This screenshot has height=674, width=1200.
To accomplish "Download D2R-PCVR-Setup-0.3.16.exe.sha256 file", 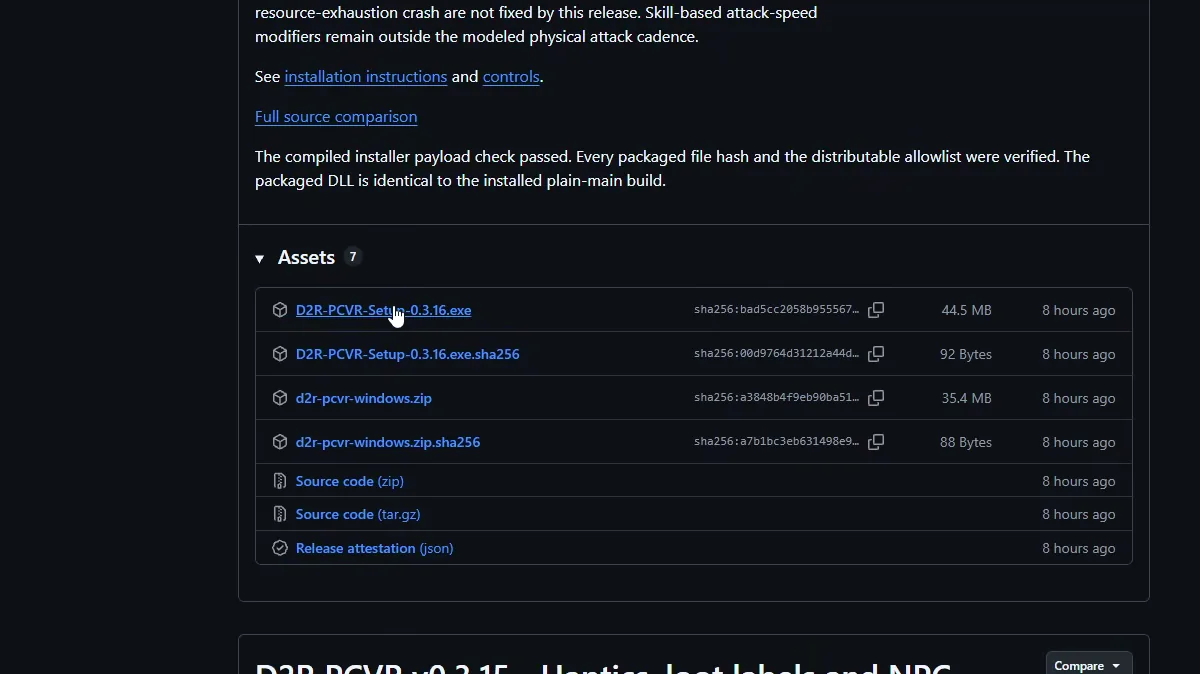I will 407,354.
